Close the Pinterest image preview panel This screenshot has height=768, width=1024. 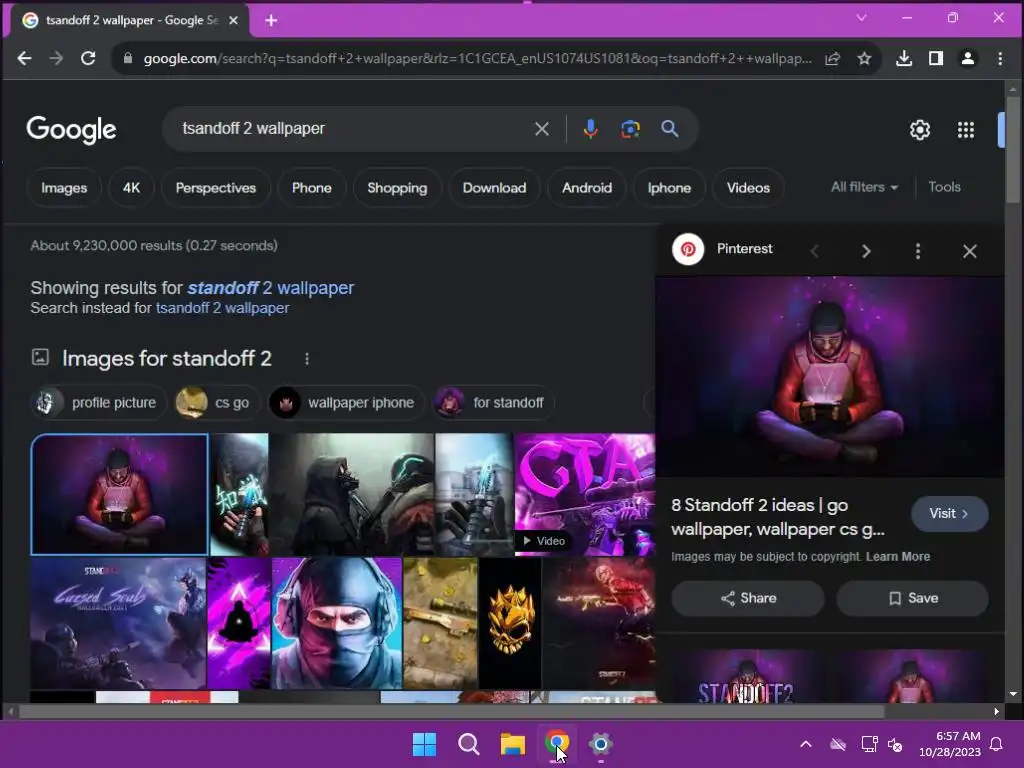[969, 251]
